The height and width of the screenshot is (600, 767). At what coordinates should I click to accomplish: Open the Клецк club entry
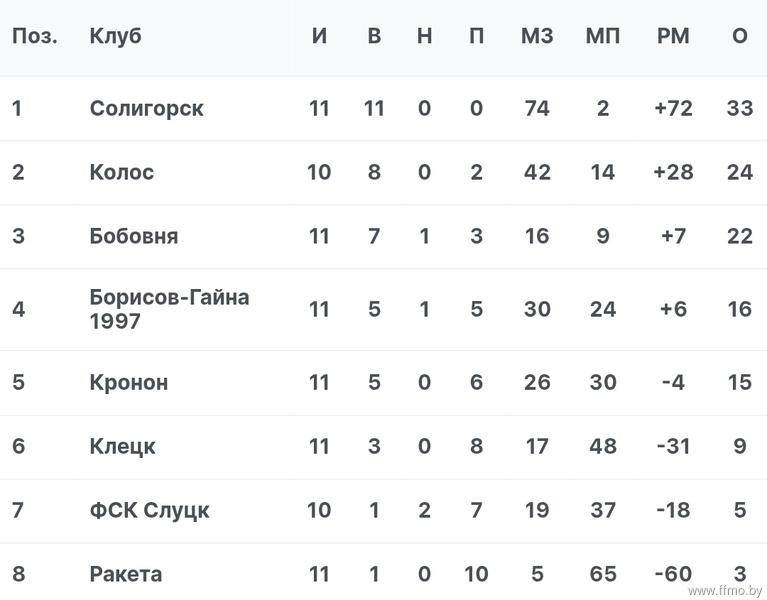click(x=122, y=446)
